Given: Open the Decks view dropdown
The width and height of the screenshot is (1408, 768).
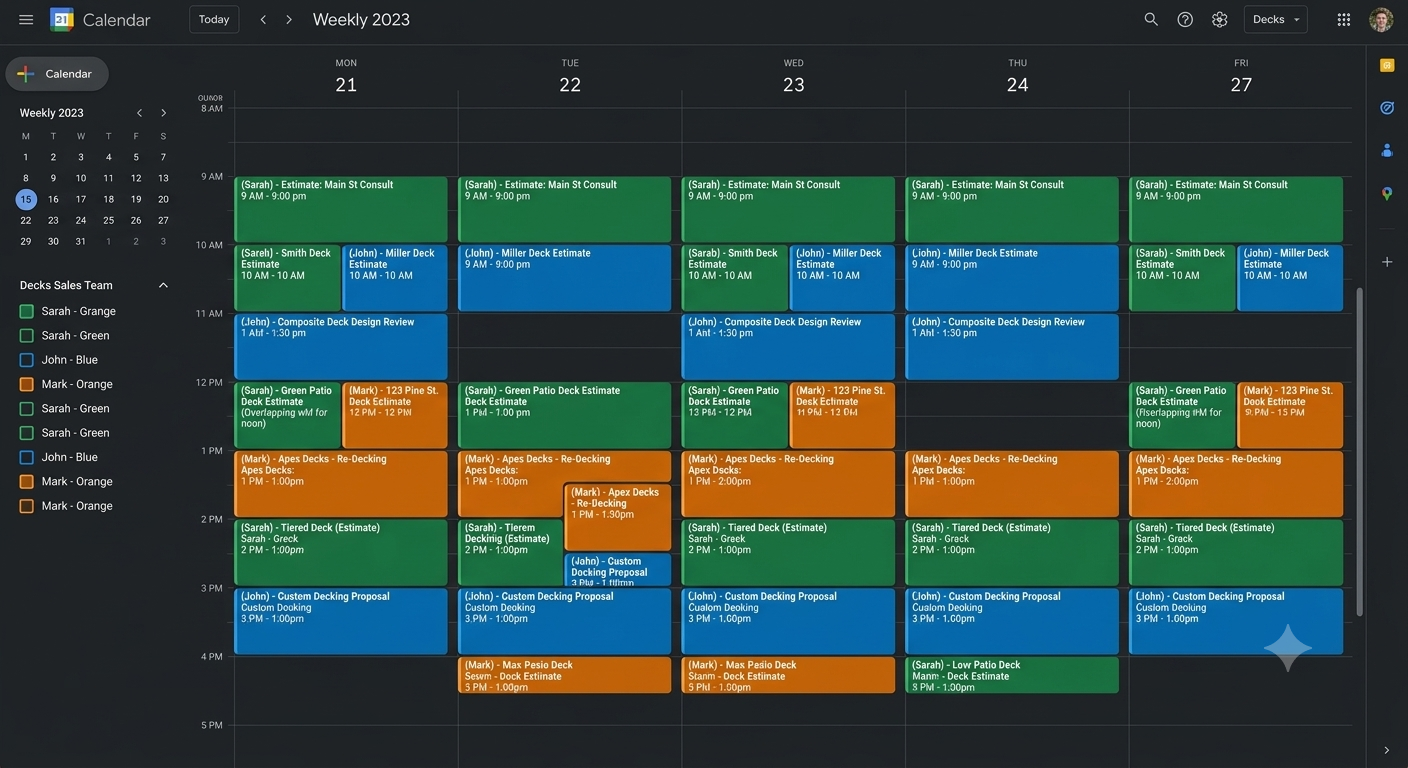Looking at the screenshot, I should (x=1275, y=20).
